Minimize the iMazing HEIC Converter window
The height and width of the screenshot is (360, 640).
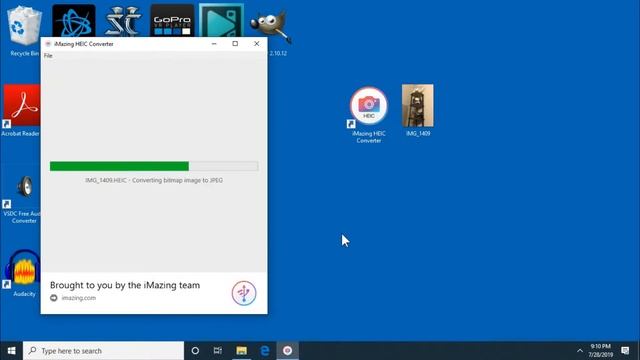214,44
